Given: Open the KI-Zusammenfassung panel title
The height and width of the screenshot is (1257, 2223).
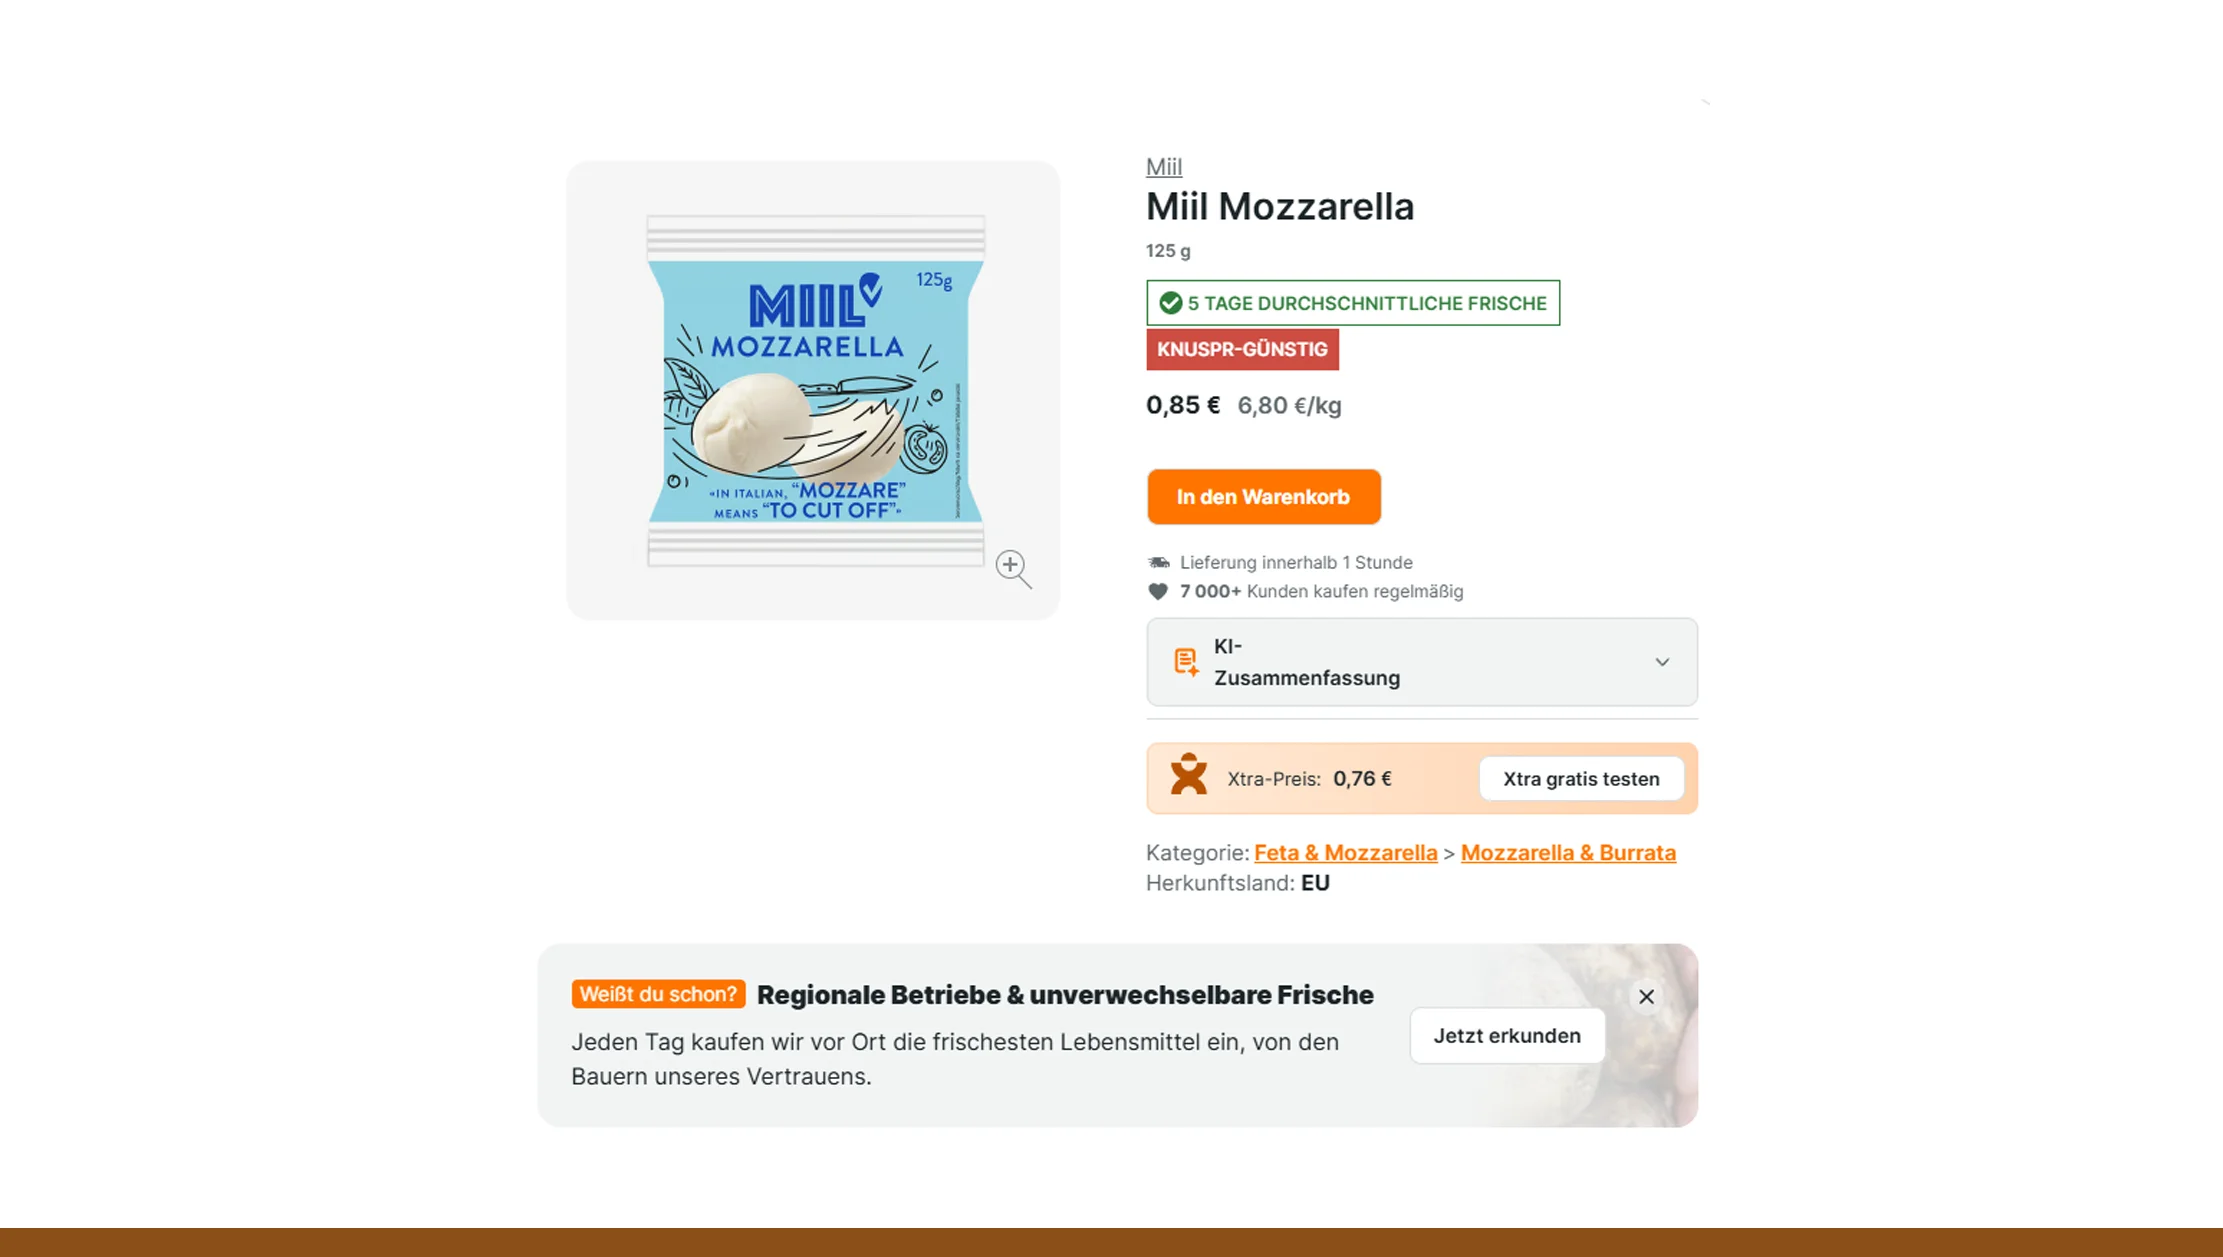Looking at the screenshot, I should coord(1306,662).
